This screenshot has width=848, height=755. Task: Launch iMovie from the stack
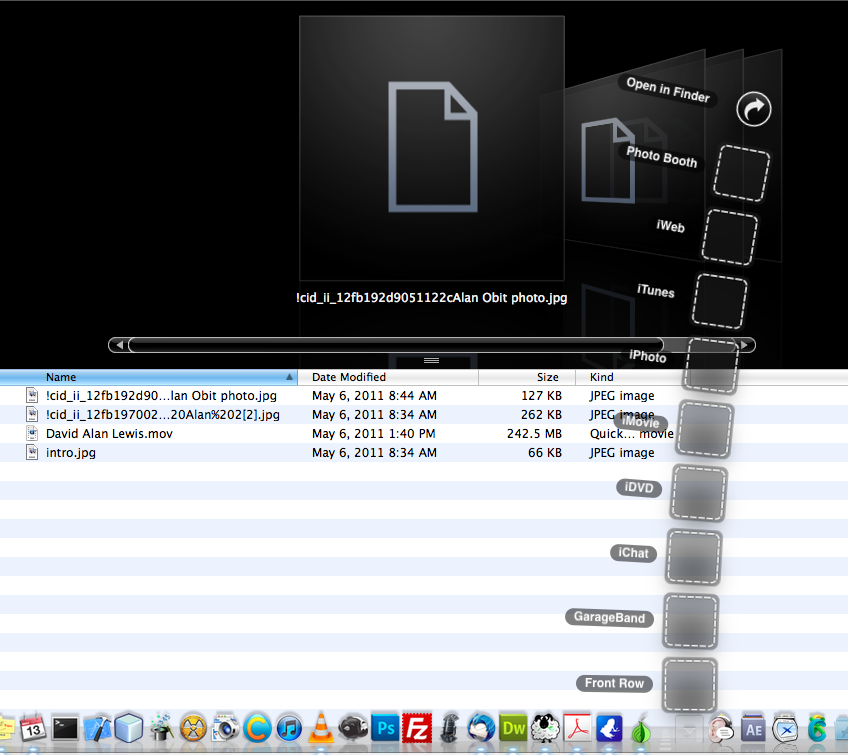(705, 429)
